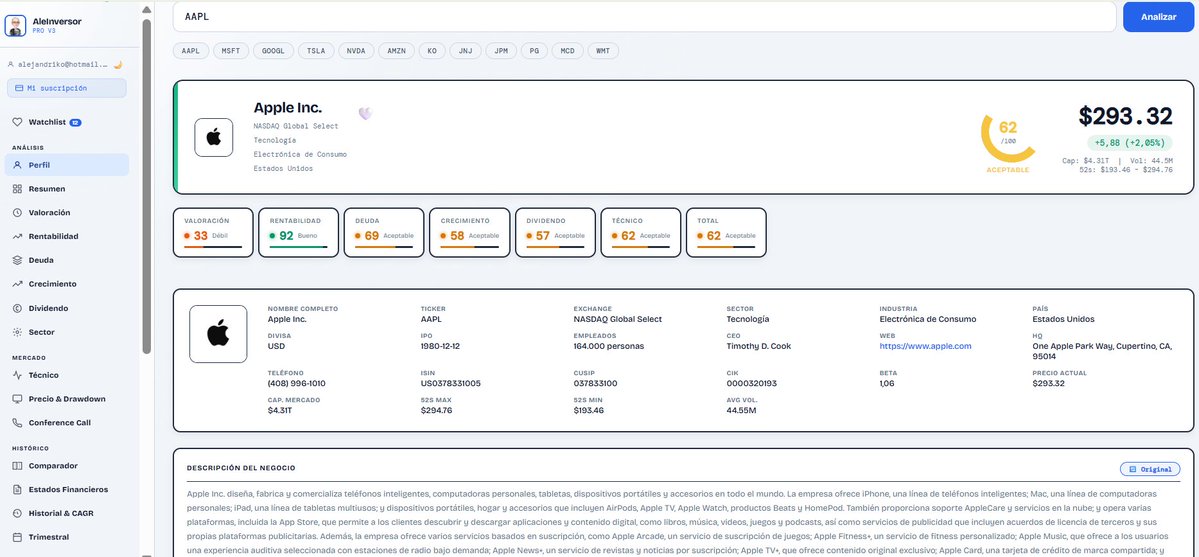
Task: Click Precio & Drawdown monitor icon
Action: click(x=18, y=399)
